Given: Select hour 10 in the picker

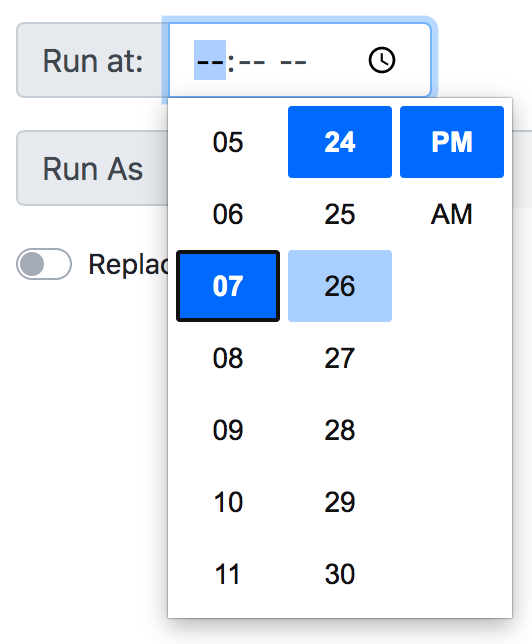Looking at the screenshot, I should [x=228, y=502].
